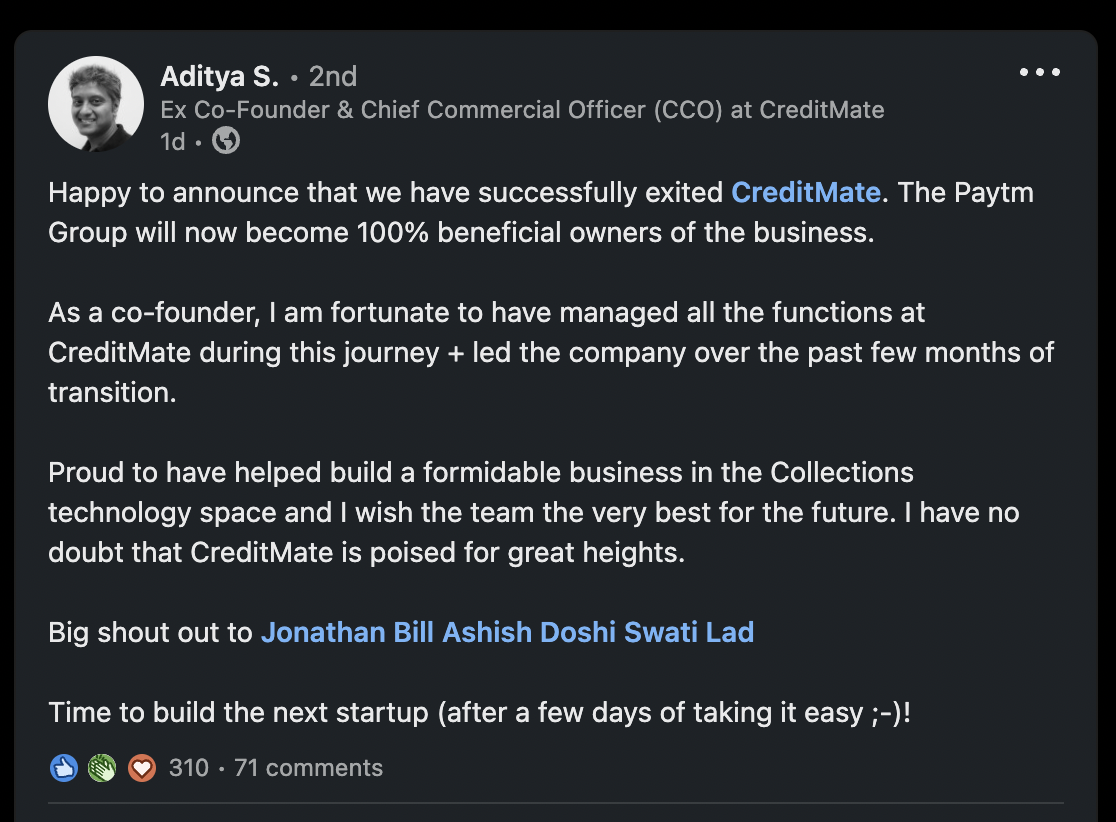Click the Ex Co-Founder & CCO headline
1116x822 pixels.
coord(522,110)
